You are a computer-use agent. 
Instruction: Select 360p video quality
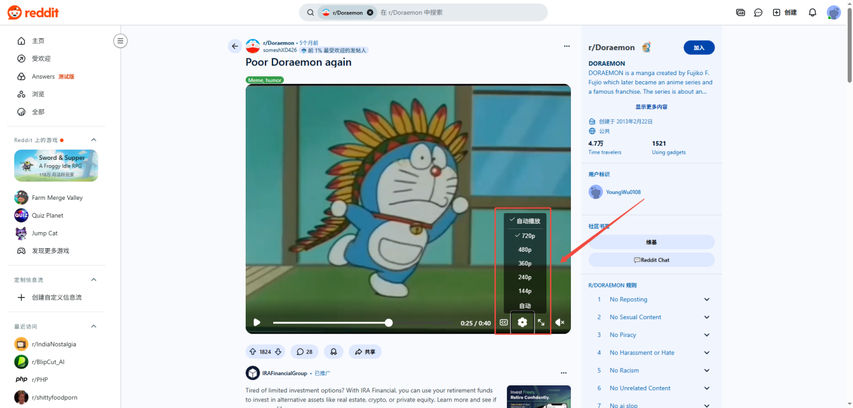click(525, 264)
